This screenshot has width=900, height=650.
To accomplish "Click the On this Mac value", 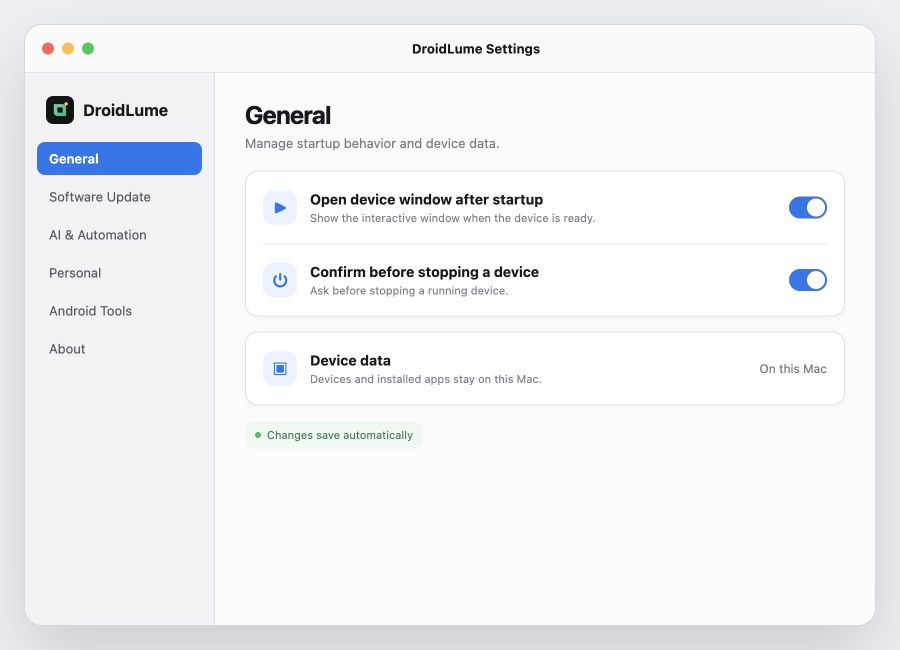I will (793, 369).
